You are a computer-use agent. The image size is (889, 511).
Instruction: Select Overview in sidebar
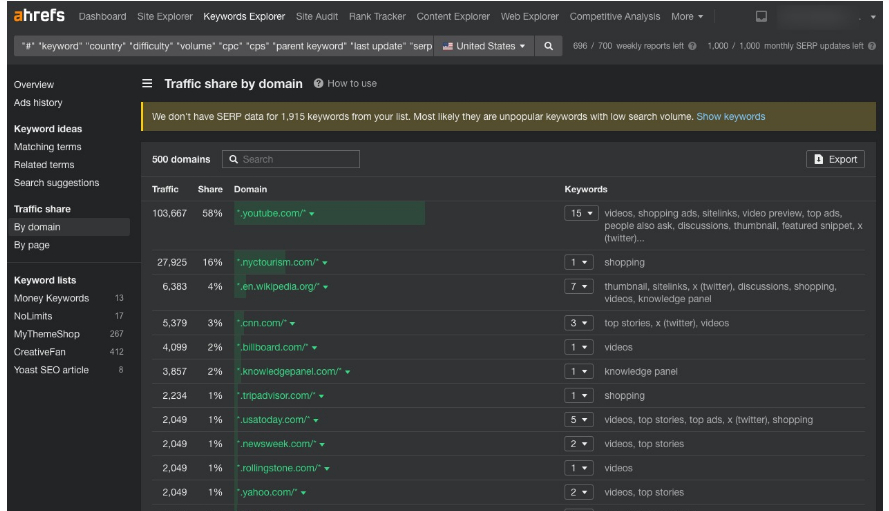pyautogui.click(x=34, y=85)
